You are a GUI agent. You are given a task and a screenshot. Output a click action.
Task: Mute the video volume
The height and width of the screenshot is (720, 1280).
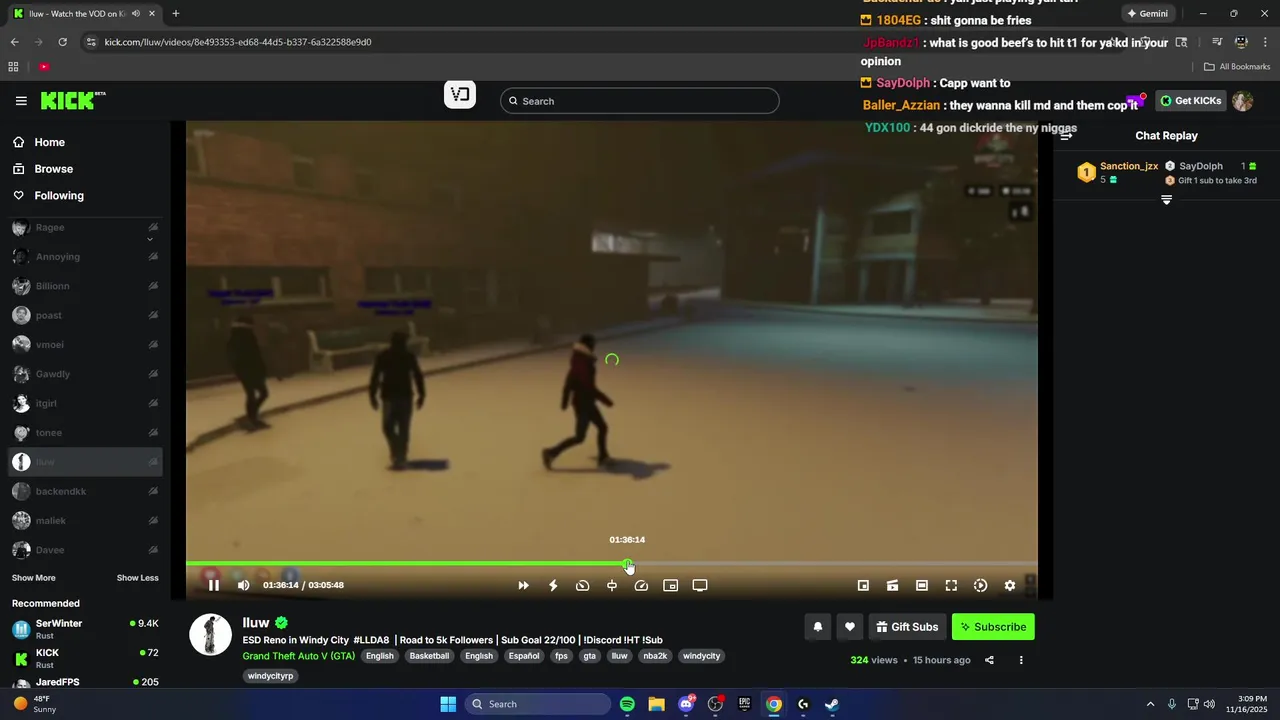243,585
